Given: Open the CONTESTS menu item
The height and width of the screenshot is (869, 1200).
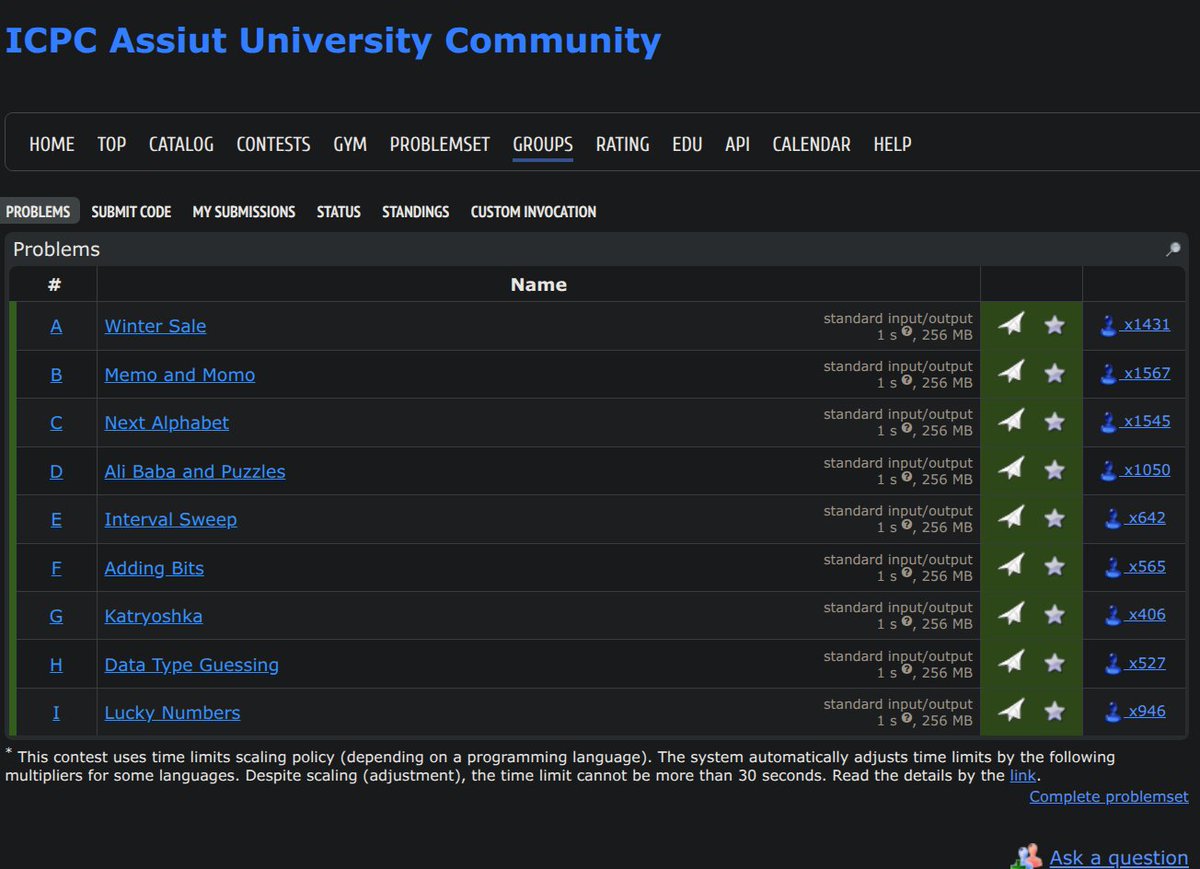Looking at the screenshot, I should [x=273, y=144].
